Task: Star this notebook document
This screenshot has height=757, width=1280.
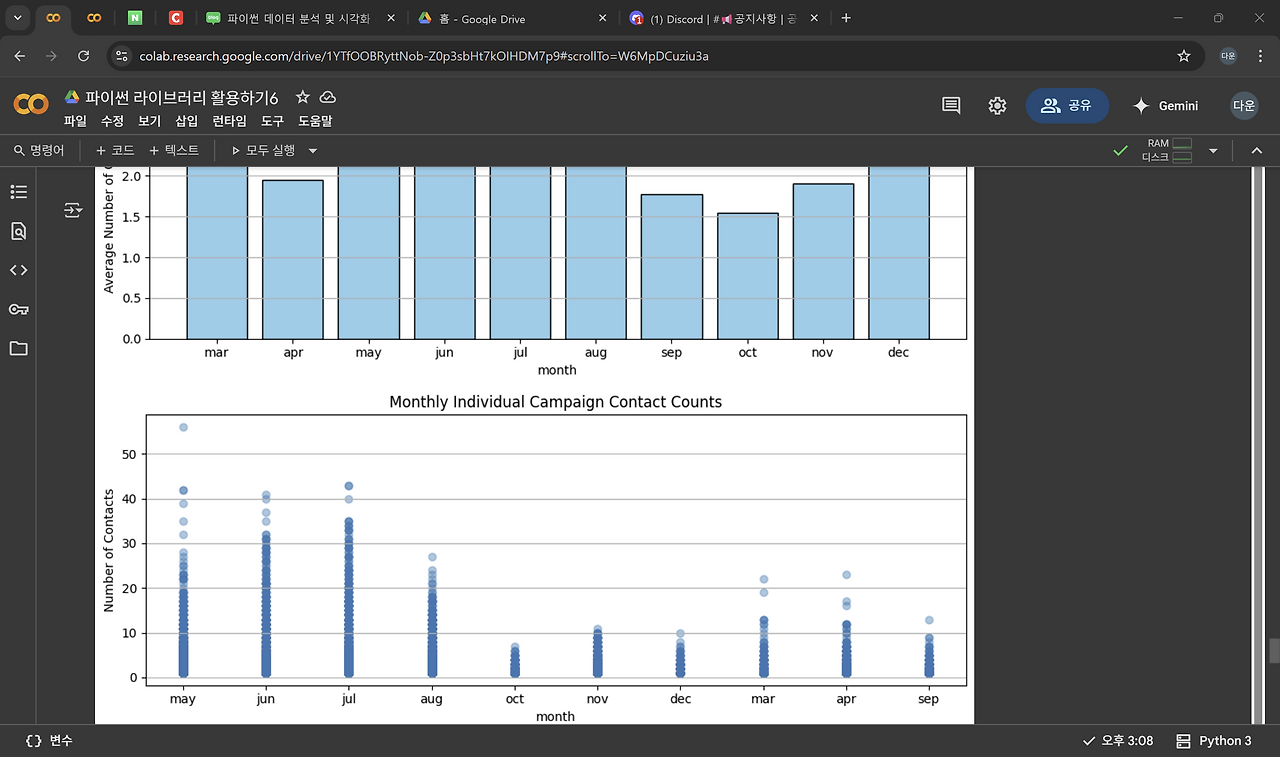Action: click(302, 97)
